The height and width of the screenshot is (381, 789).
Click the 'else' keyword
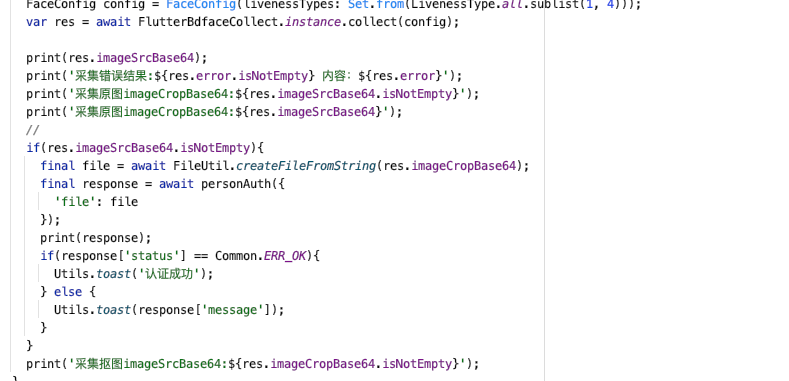click(68, 292)
